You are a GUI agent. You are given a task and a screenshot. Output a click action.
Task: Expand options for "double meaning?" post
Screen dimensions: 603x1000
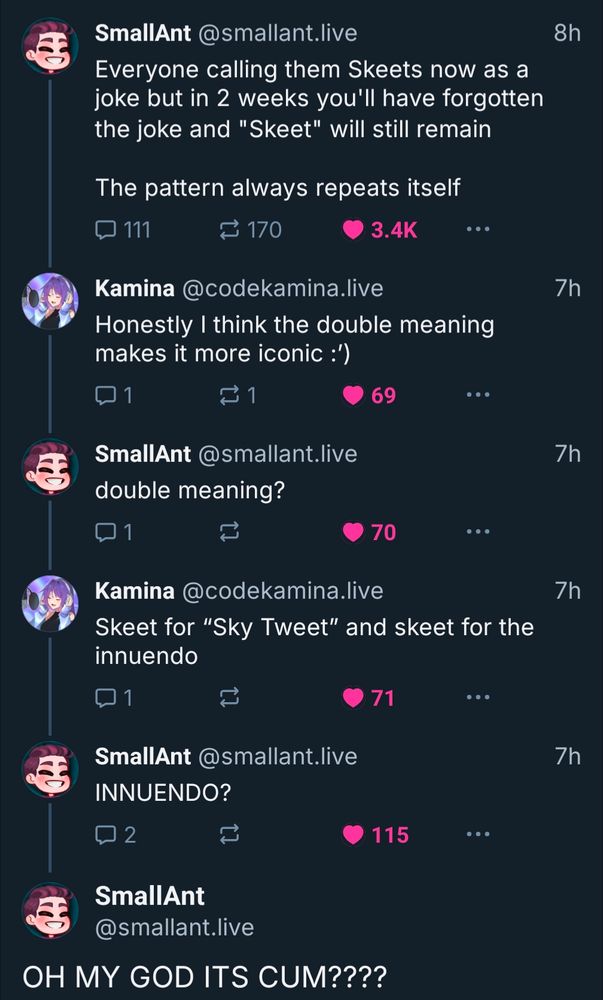click(x=478, y=533)
